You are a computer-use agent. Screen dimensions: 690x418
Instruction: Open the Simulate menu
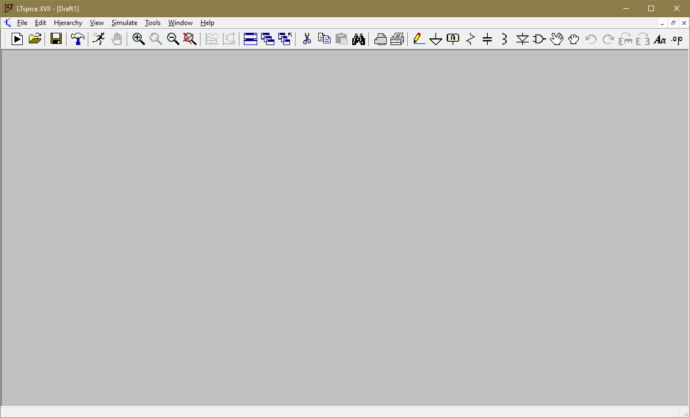(x=124, y=22)
